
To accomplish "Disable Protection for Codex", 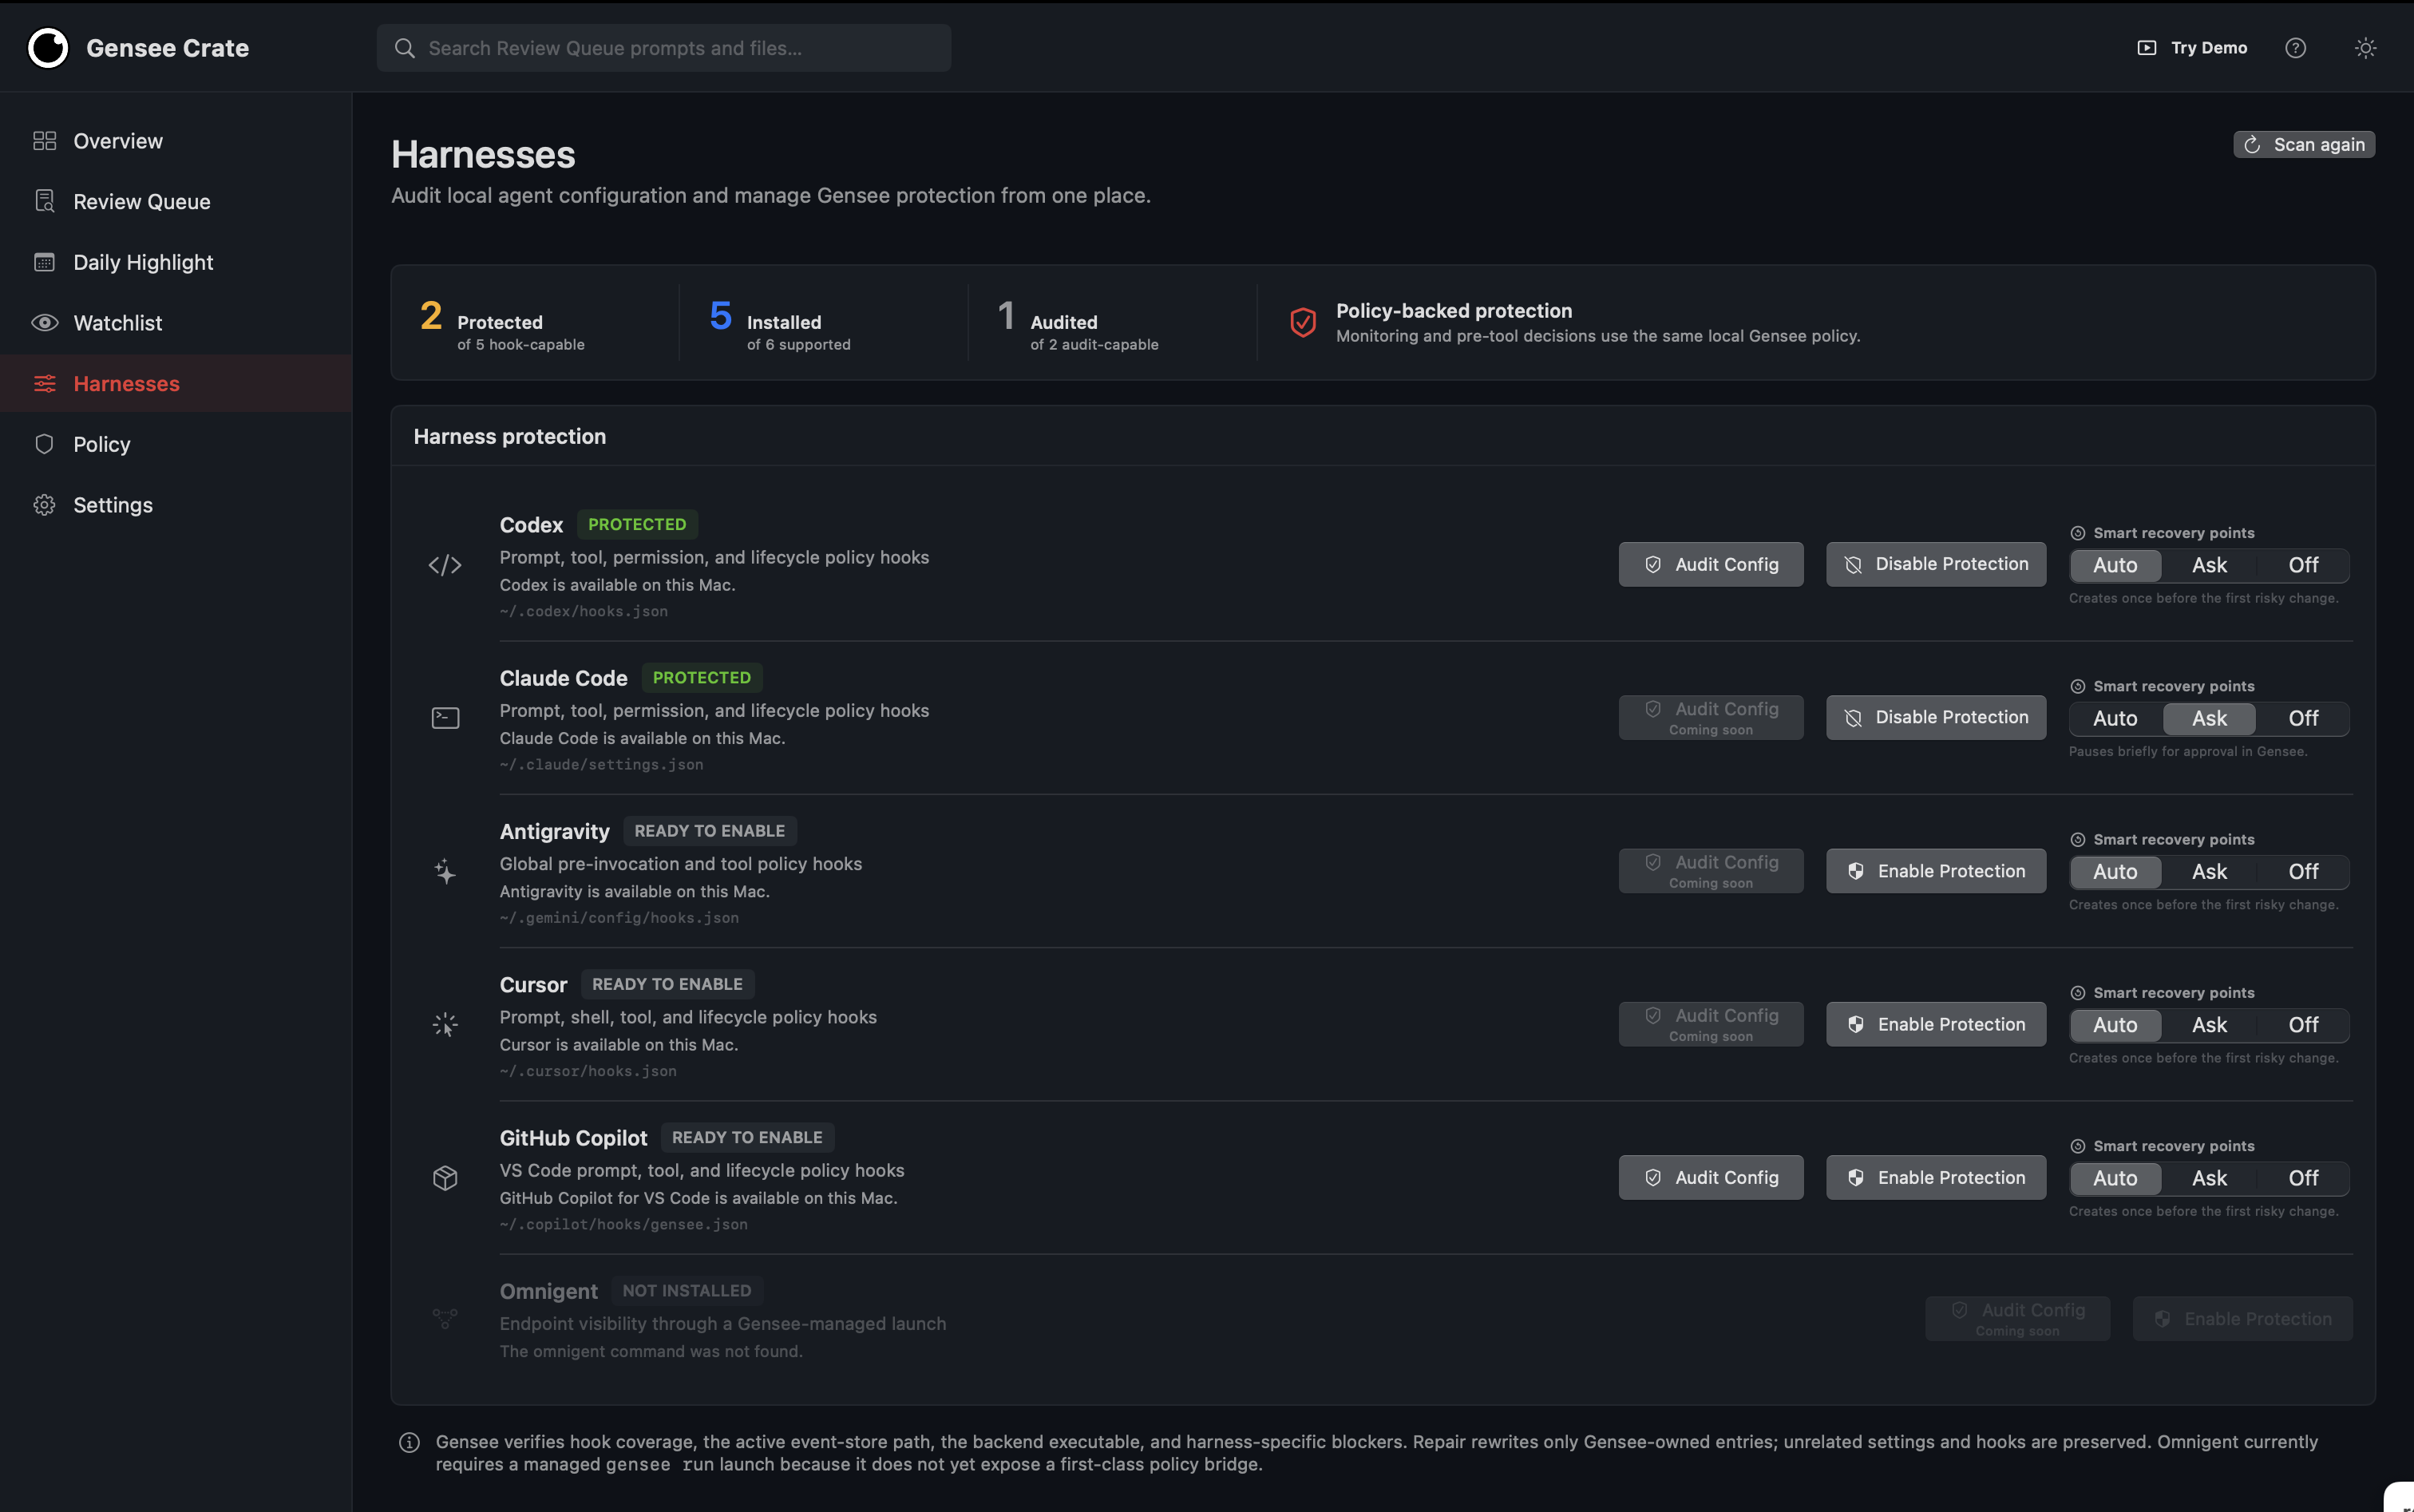I will [x=1936, y=564].
